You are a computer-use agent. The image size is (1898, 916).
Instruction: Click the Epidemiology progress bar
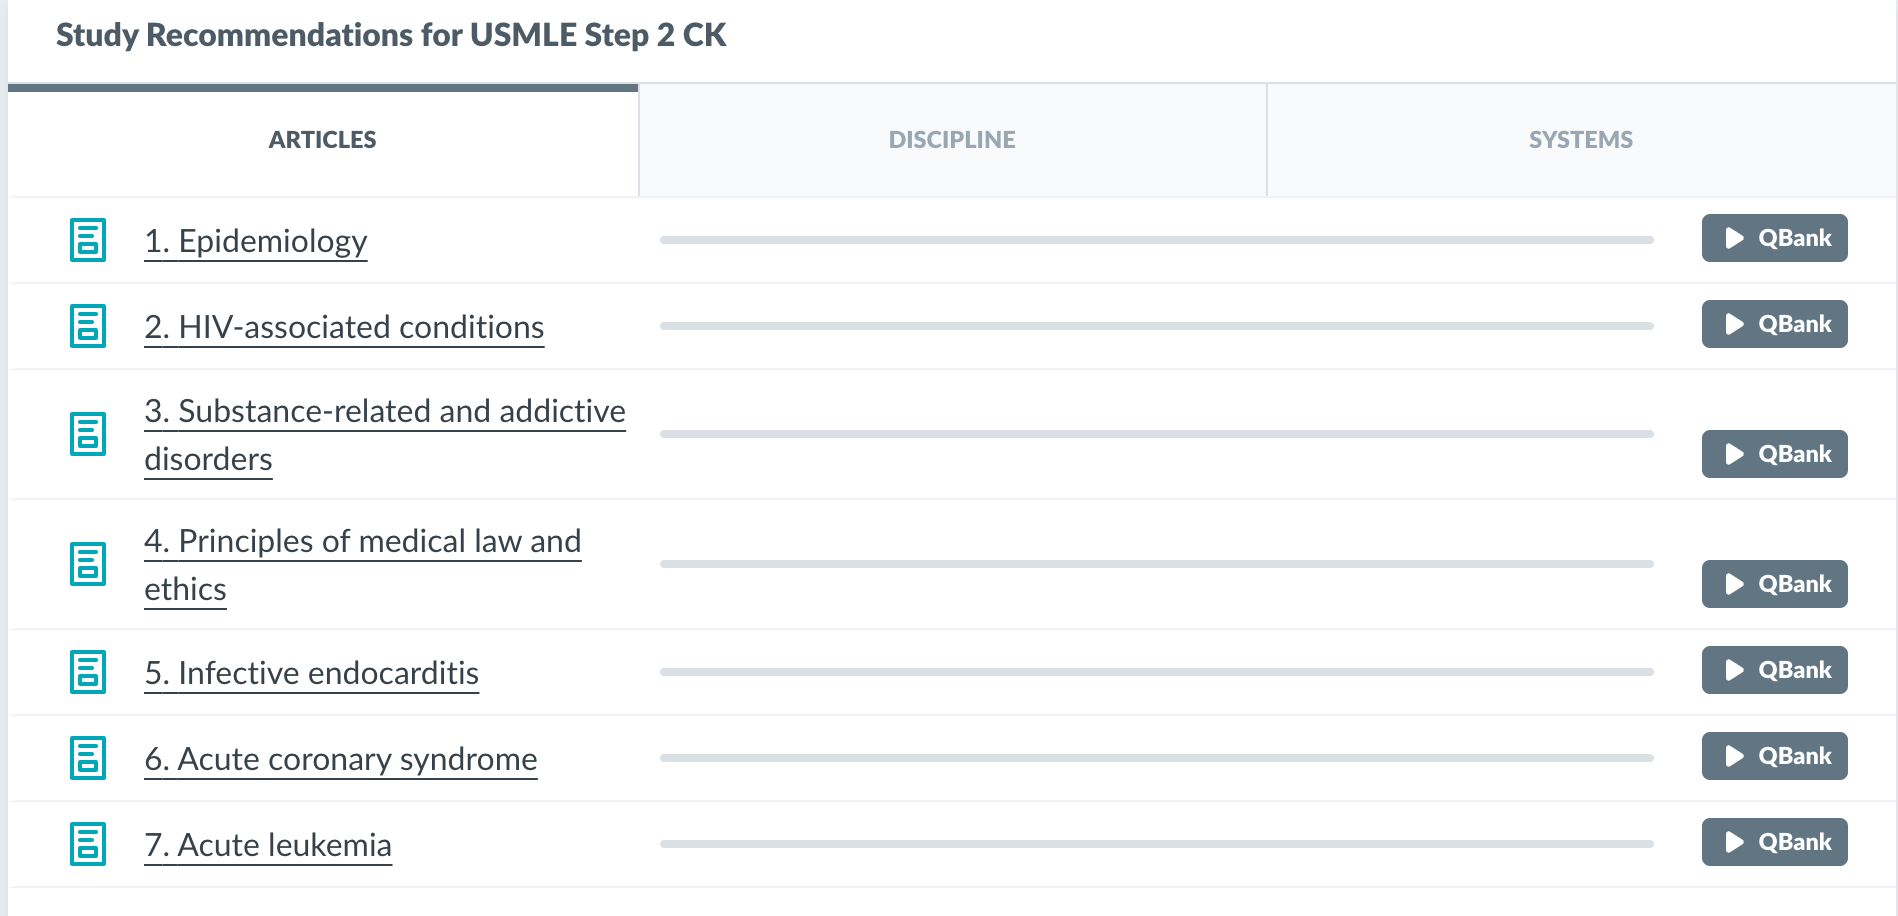click(x=1156, y=240)
